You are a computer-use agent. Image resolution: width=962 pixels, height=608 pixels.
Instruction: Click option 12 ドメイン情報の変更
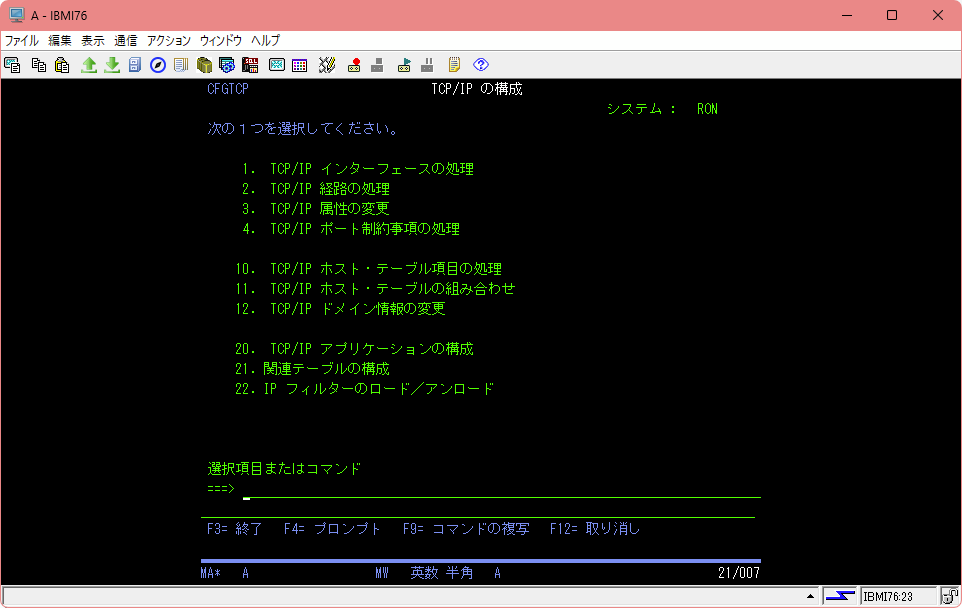click(x=340, y=309)
